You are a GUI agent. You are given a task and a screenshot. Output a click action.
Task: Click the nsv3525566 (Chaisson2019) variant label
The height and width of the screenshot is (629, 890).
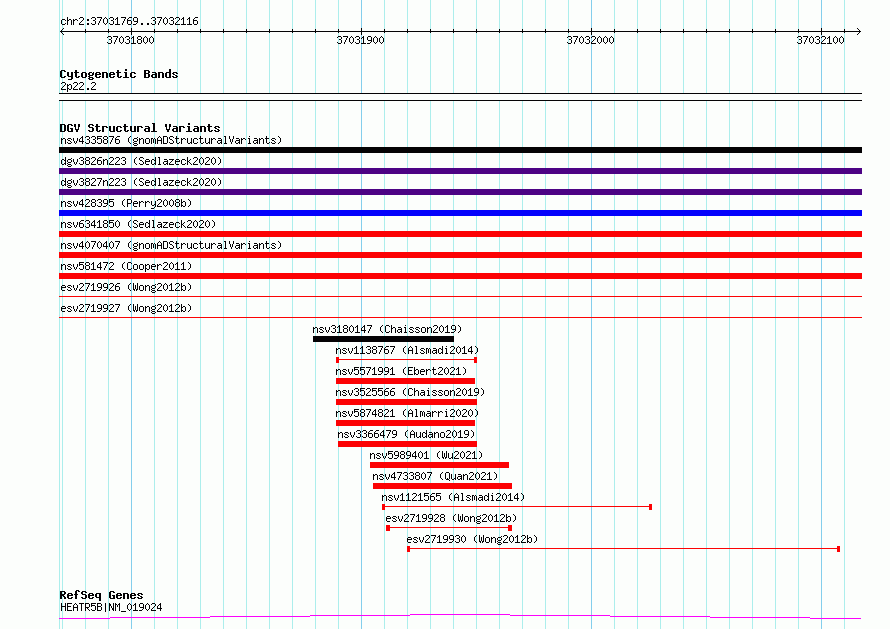410,392
